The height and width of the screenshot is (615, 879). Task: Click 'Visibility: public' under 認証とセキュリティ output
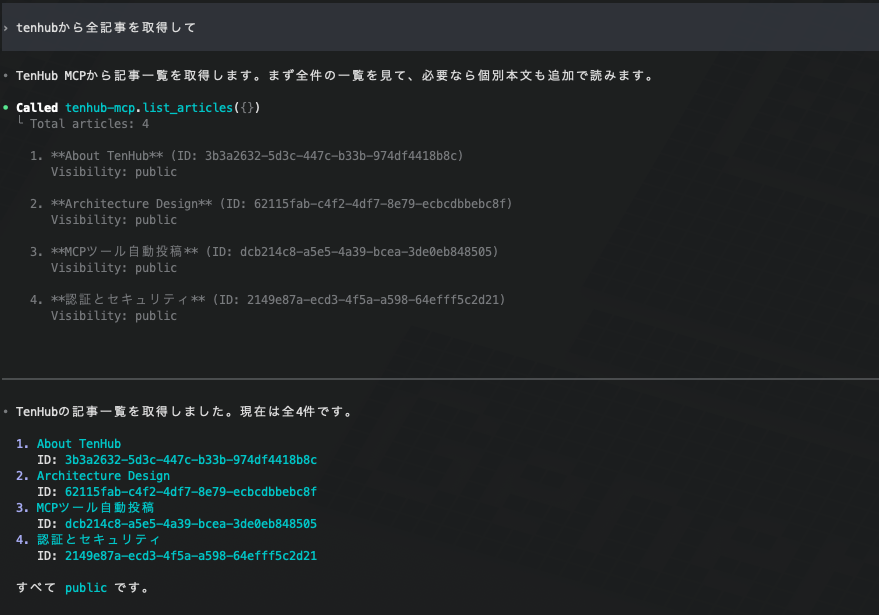coord(114,316)
